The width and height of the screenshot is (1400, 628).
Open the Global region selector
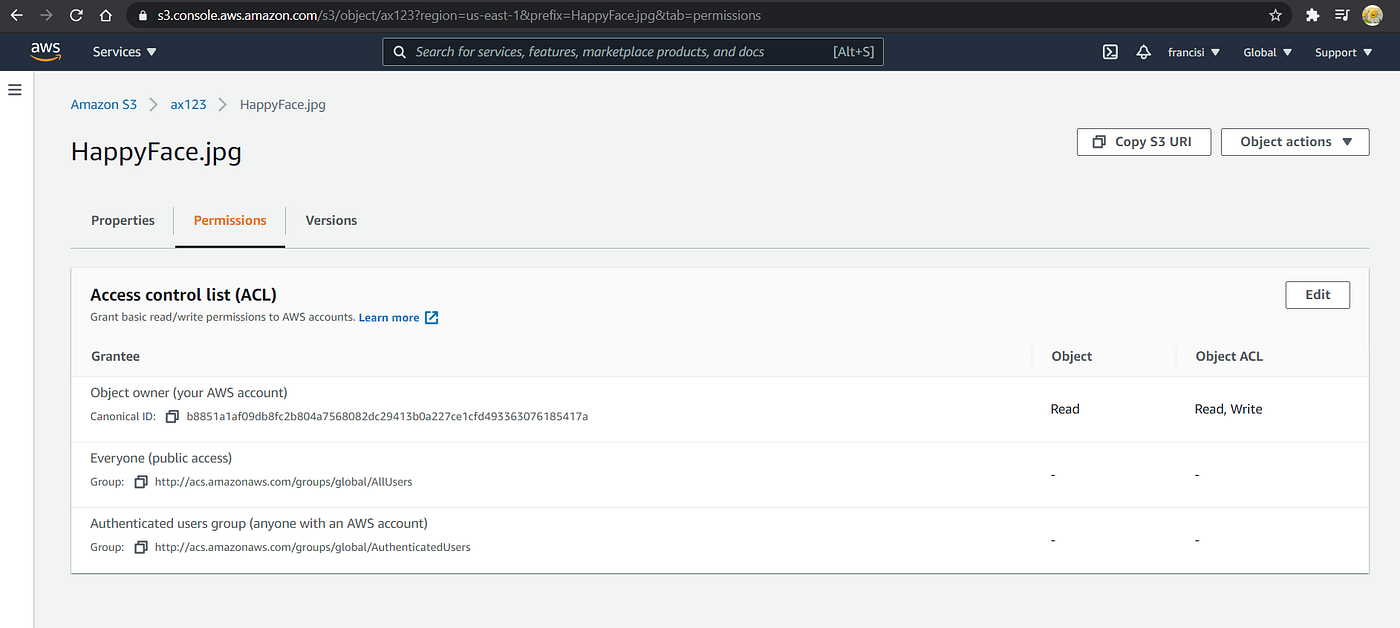[1267, 51]
